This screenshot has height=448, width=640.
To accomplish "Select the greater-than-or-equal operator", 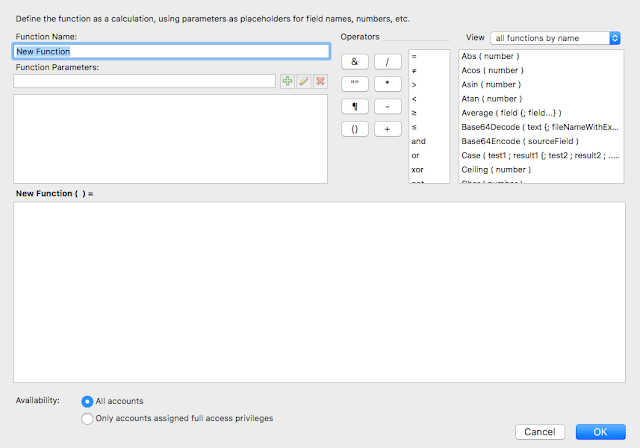I will click(x=429, y=113).
